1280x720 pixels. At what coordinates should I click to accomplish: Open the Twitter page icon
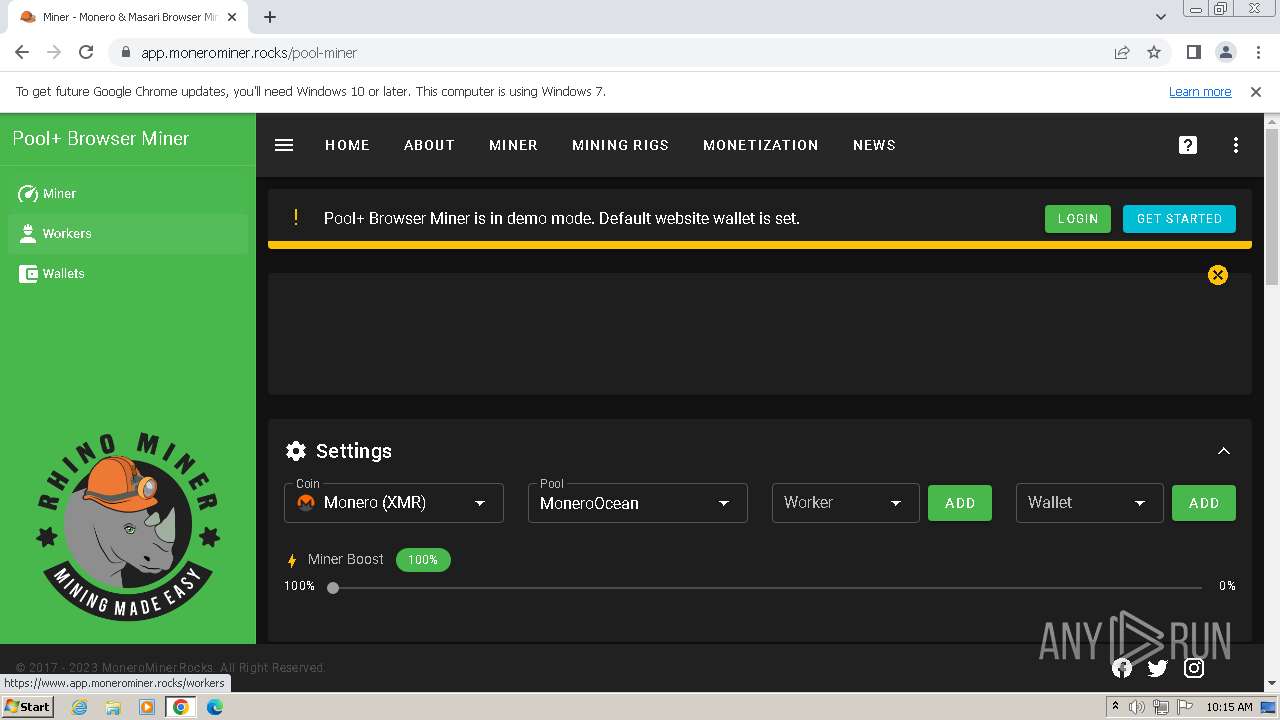[x=1158, y=668]
